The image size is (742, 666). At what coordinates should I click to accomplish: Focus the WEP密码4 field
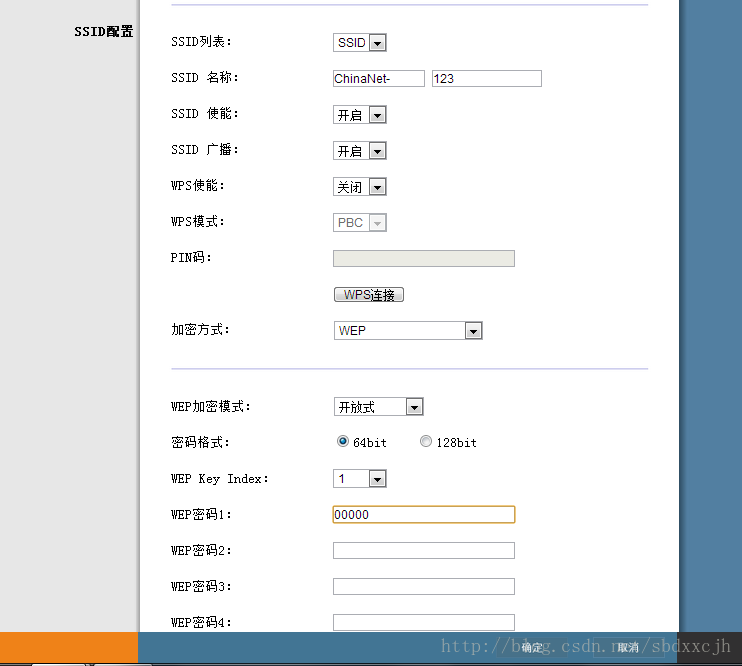[424, 622]
